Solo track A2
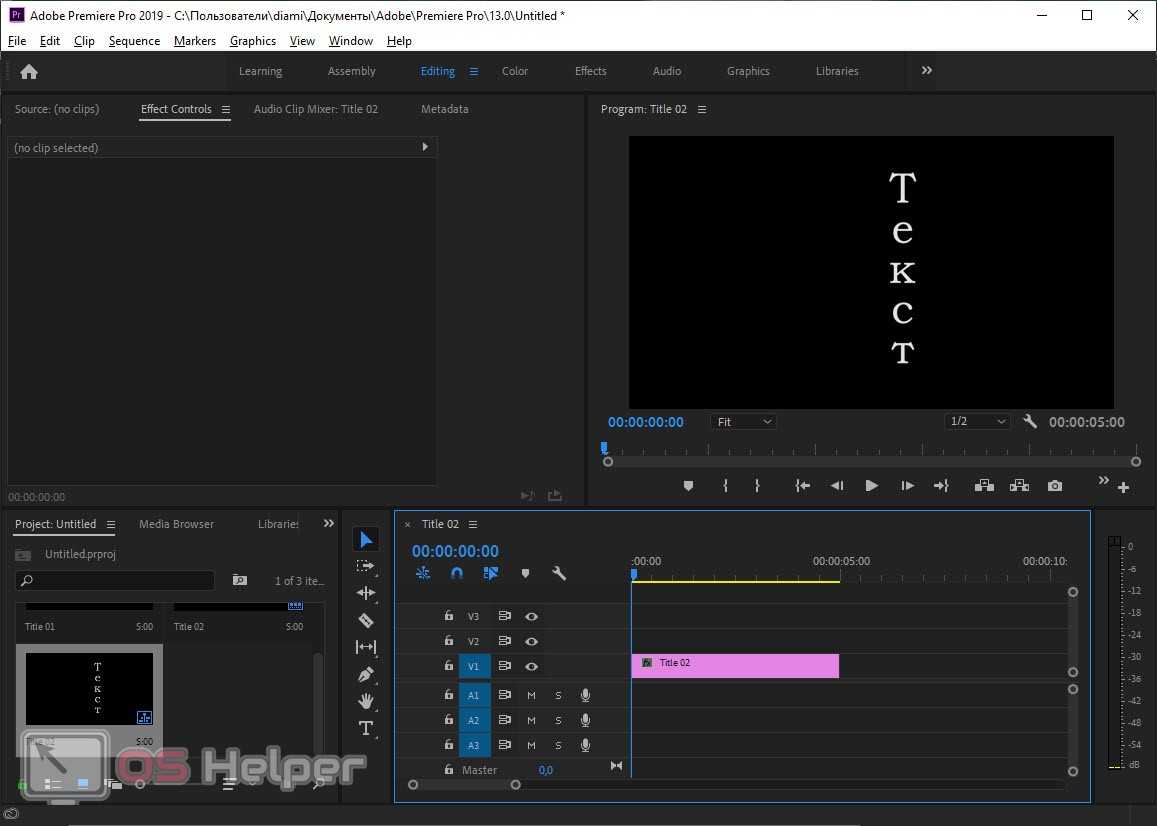This screenshot has width=1157, height=826. pos(558,720)
